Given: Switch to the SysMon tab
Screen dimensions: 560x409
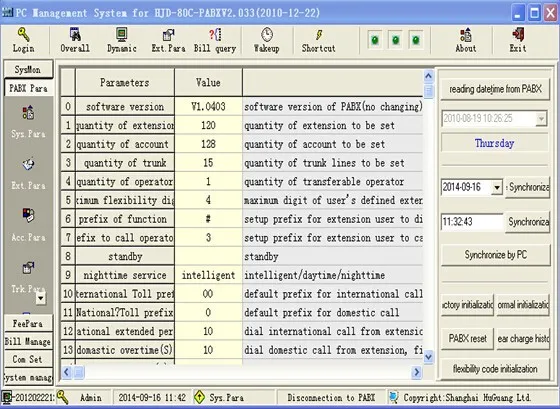Looking at the screenshot, I should pyautogui.click(x=28, y=69).
